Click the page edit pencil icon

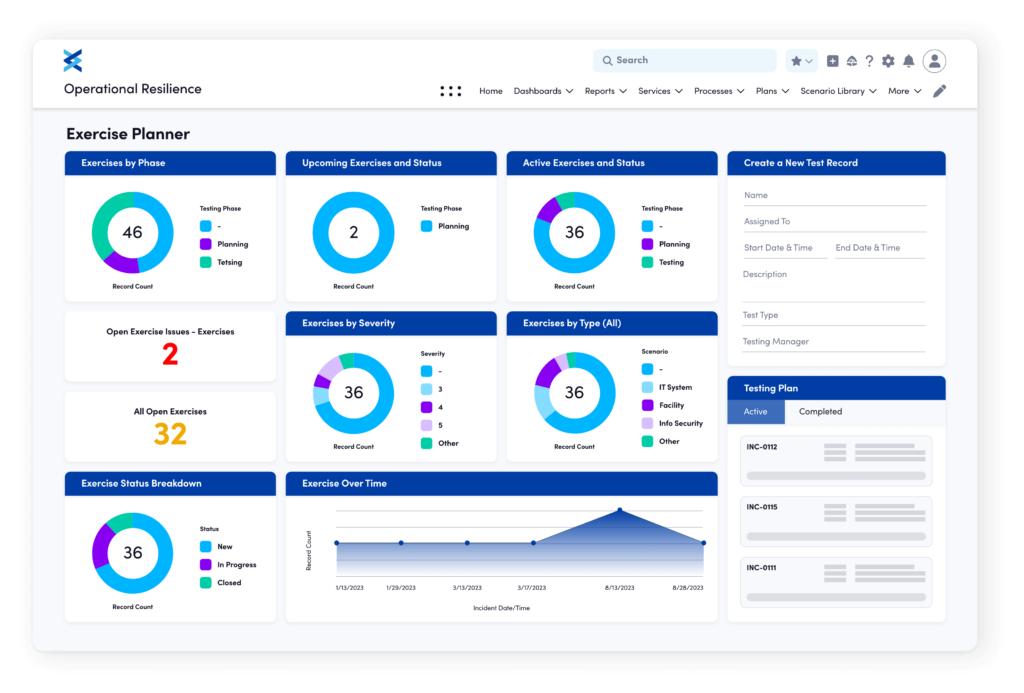point(938,90)
